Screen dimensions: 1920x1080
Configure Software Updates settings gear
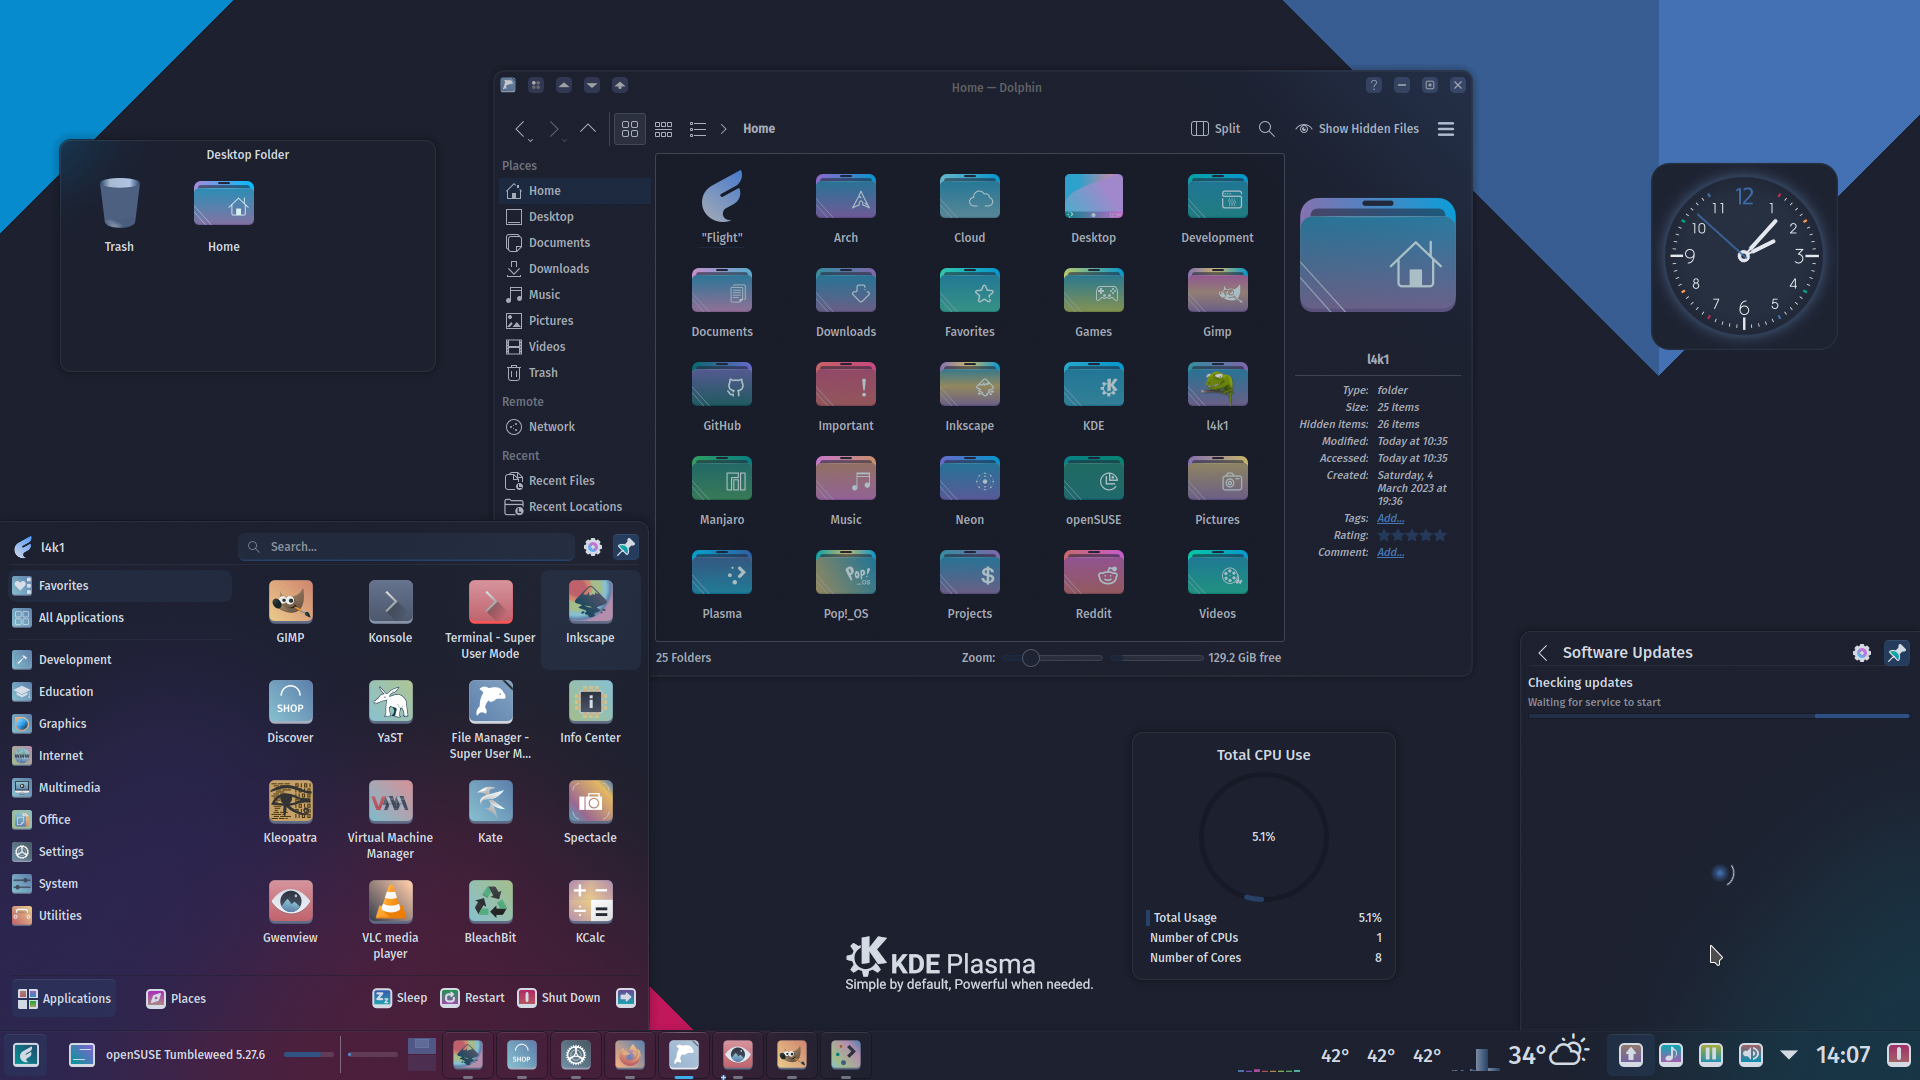coord(1861,653)
